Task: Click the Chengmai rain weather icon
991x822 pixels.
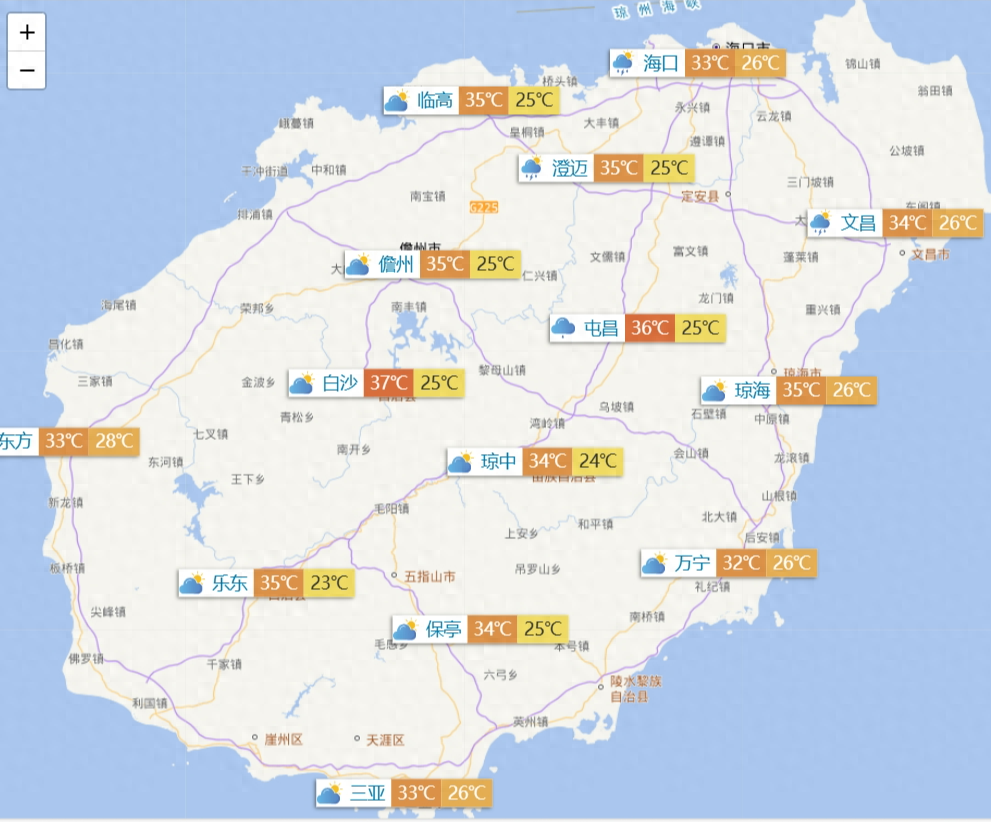Action: 531,168
